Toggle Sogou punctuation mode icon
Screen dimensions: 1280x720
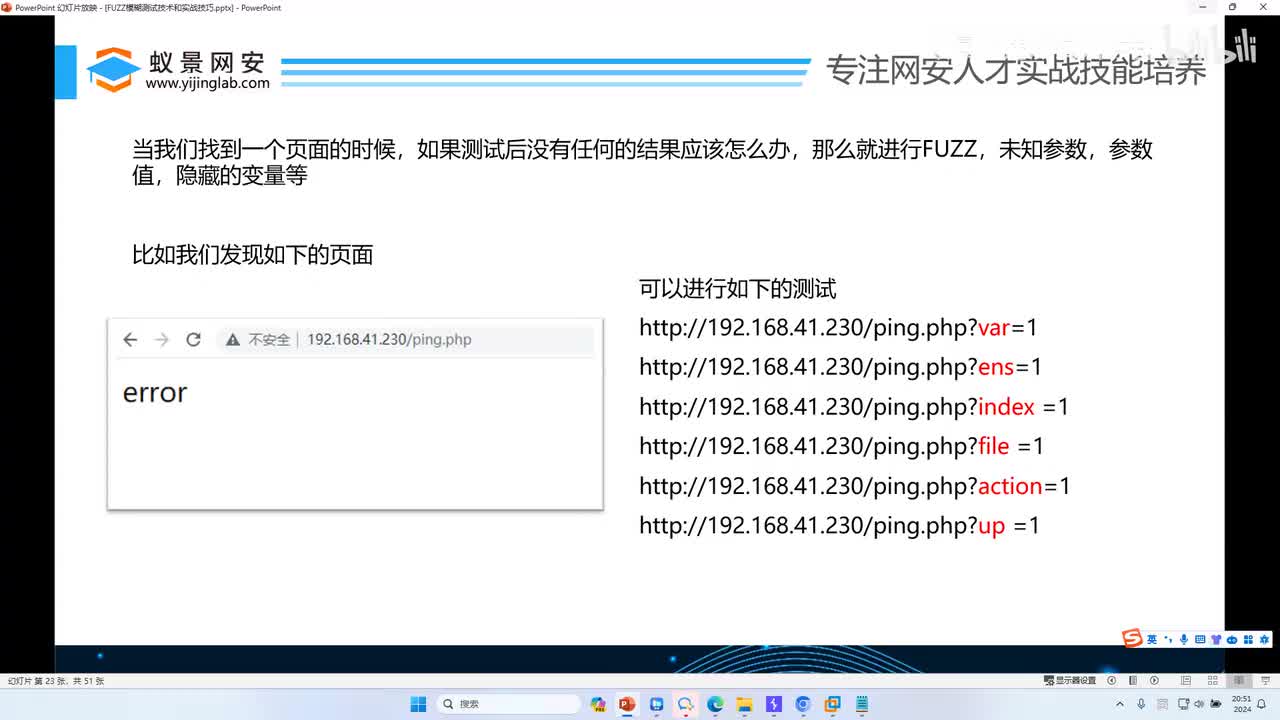click(1168, 639)
